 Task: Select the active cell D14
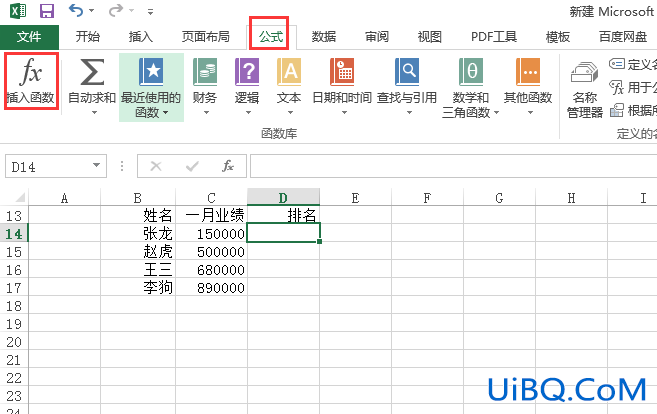(283, 233)
